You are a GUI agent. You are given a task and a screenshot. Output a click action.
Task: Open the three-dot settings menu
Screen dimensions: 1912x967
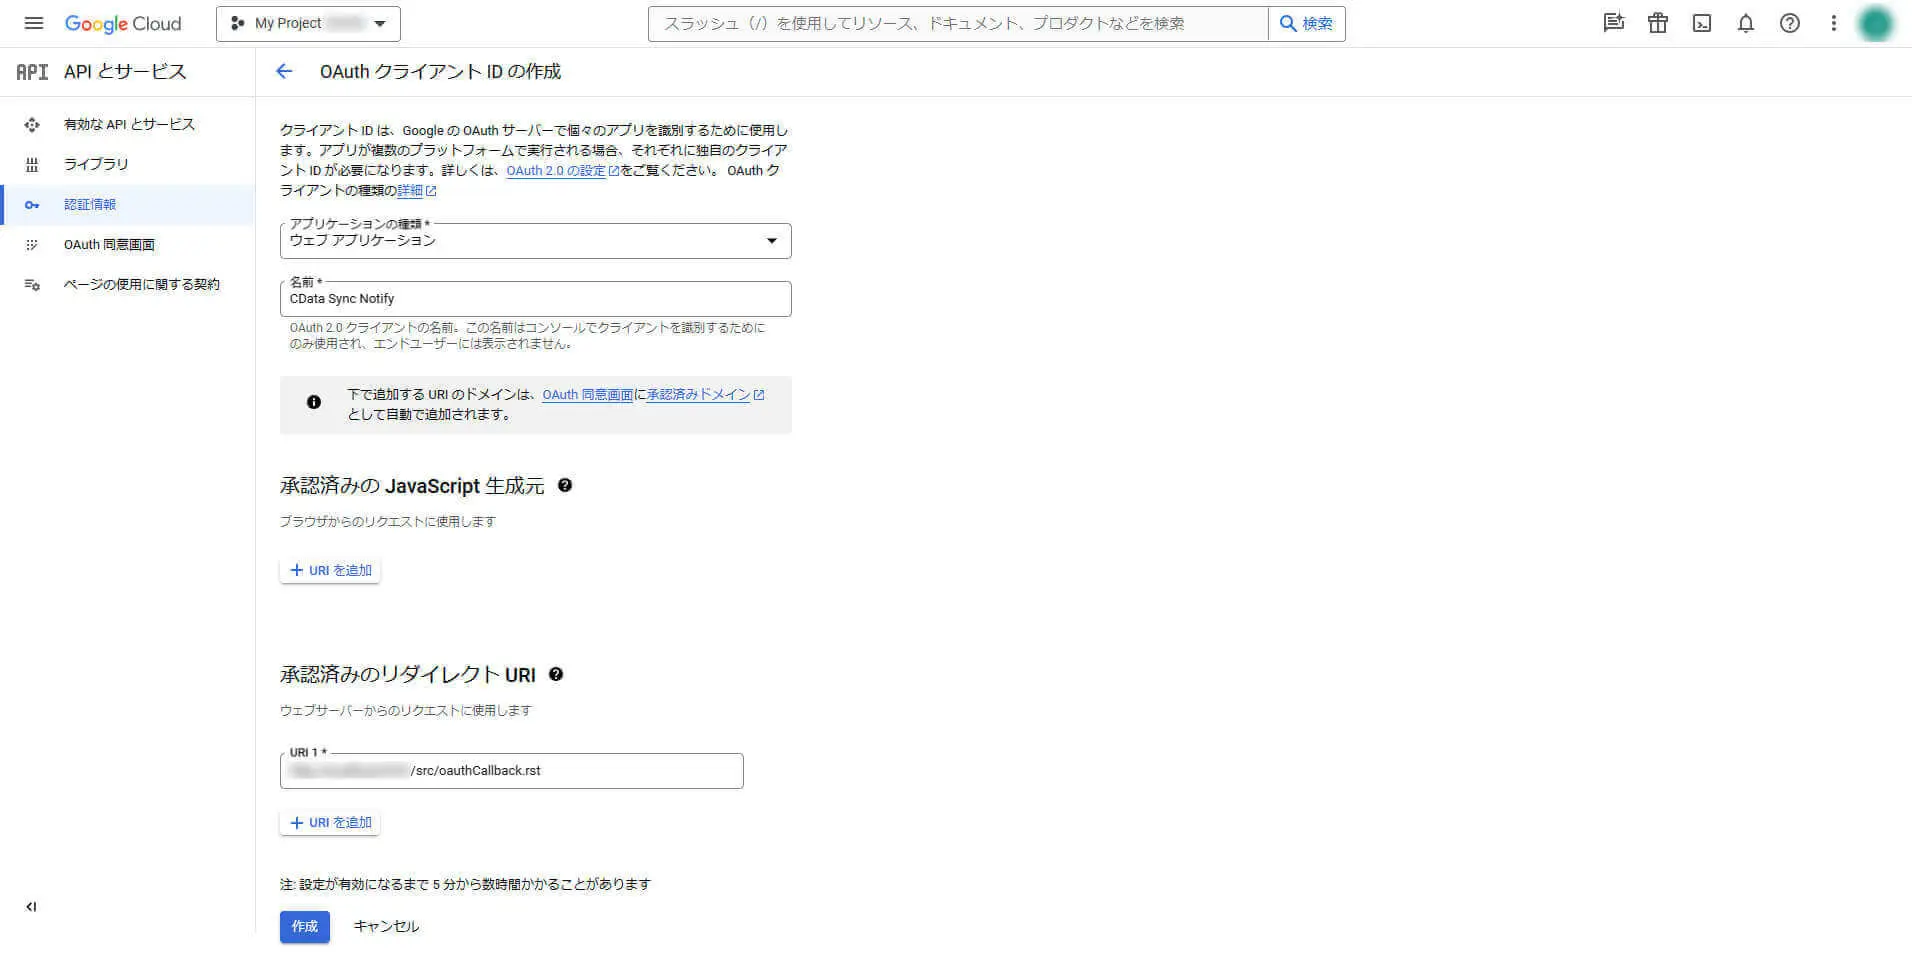pos(1834,23)
